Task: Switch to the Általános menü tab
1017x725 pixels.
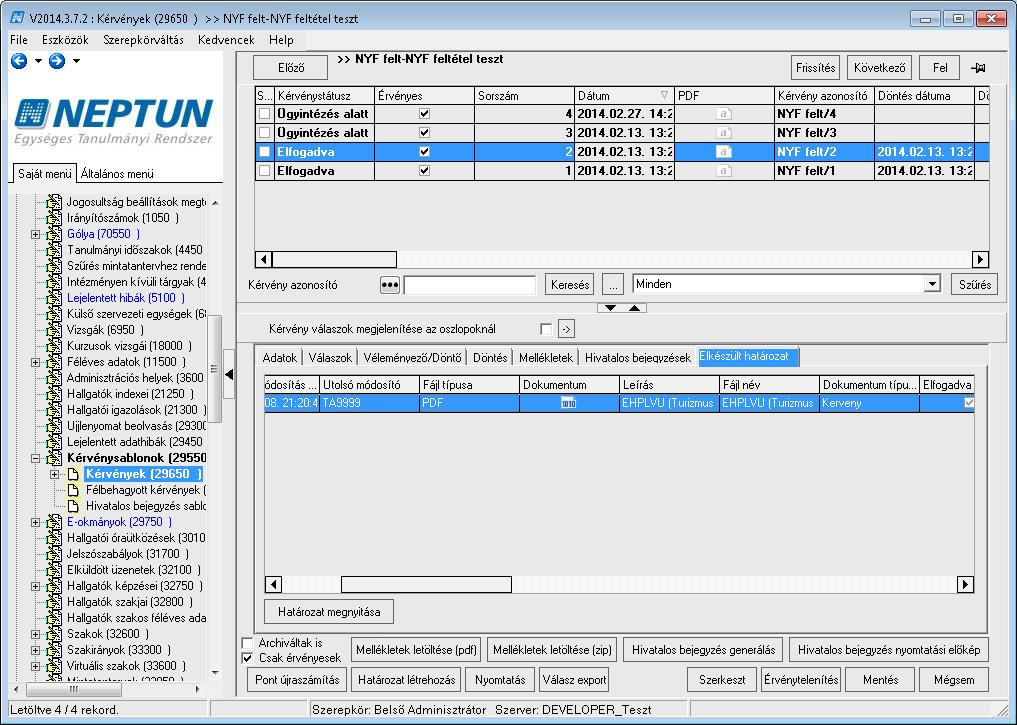Action: tap(117, 174)
